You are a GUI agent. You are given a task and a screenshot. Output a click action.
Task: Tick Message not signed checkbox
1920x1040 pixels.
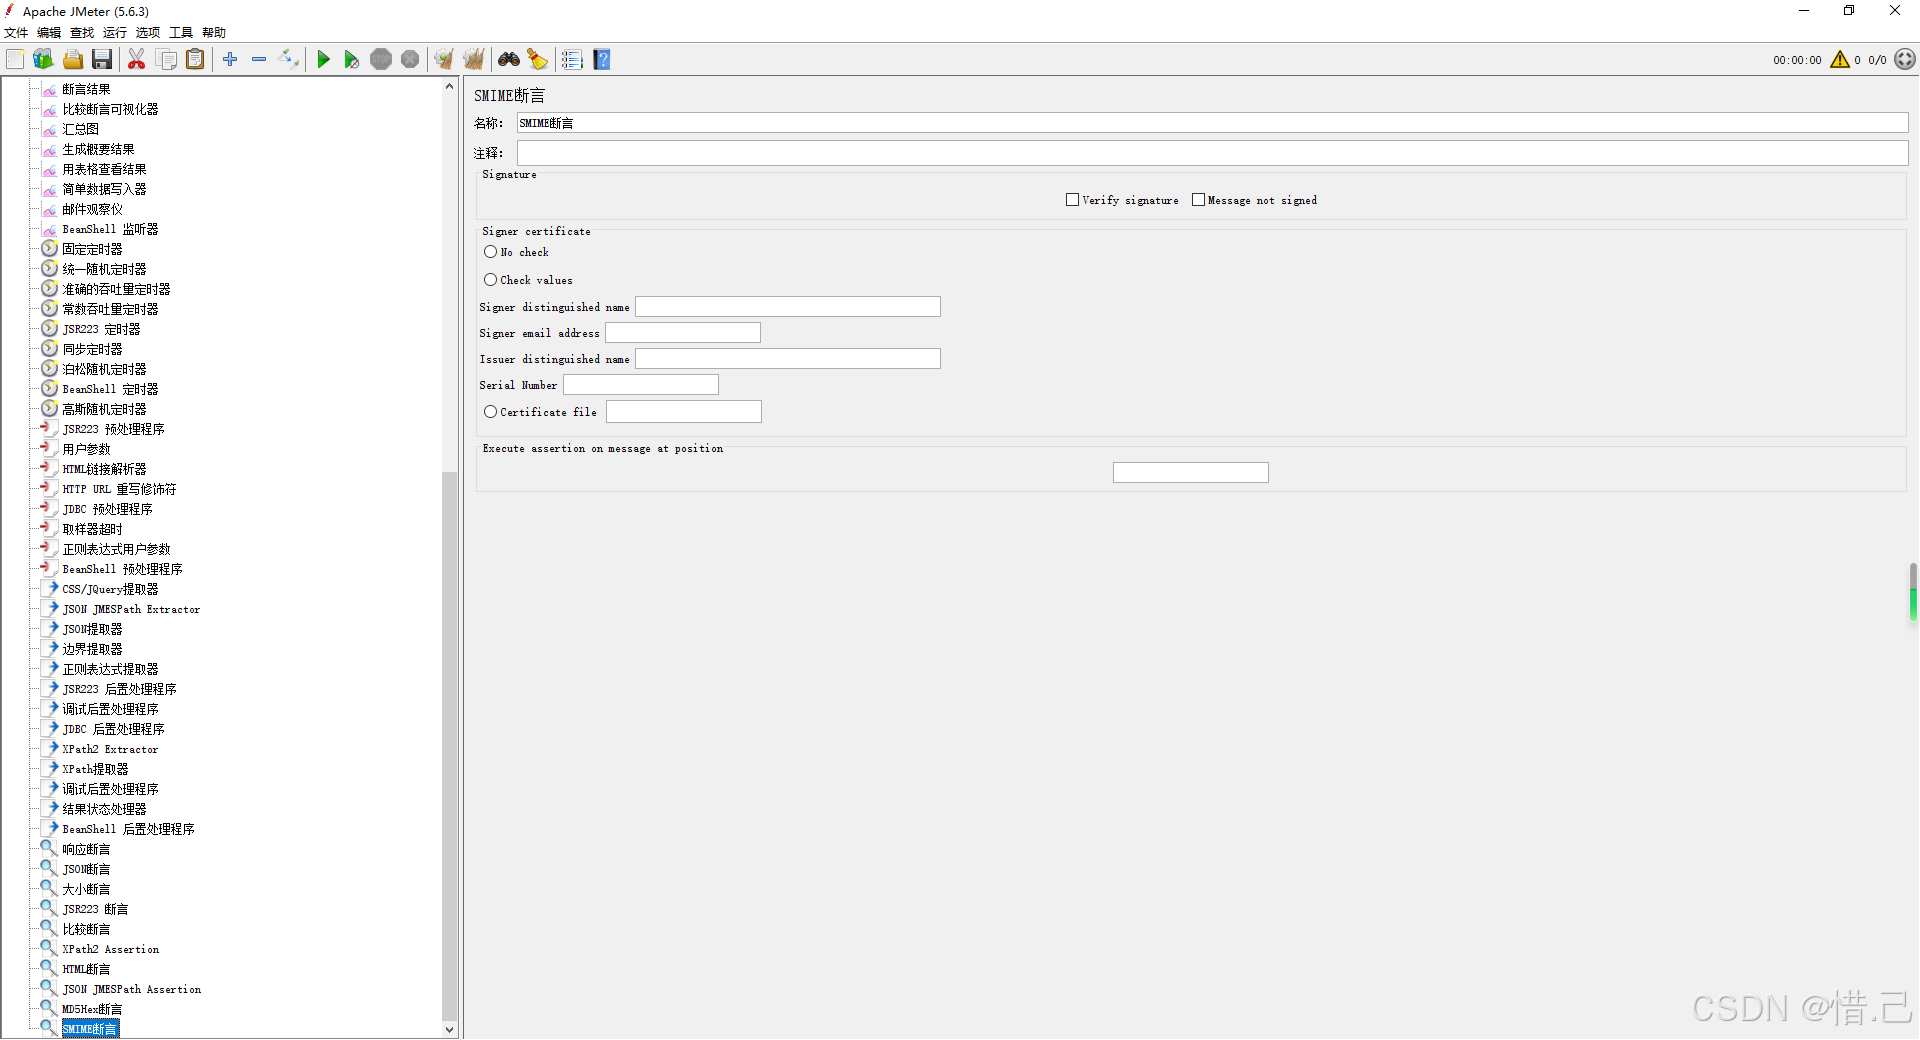(1198, 200)
